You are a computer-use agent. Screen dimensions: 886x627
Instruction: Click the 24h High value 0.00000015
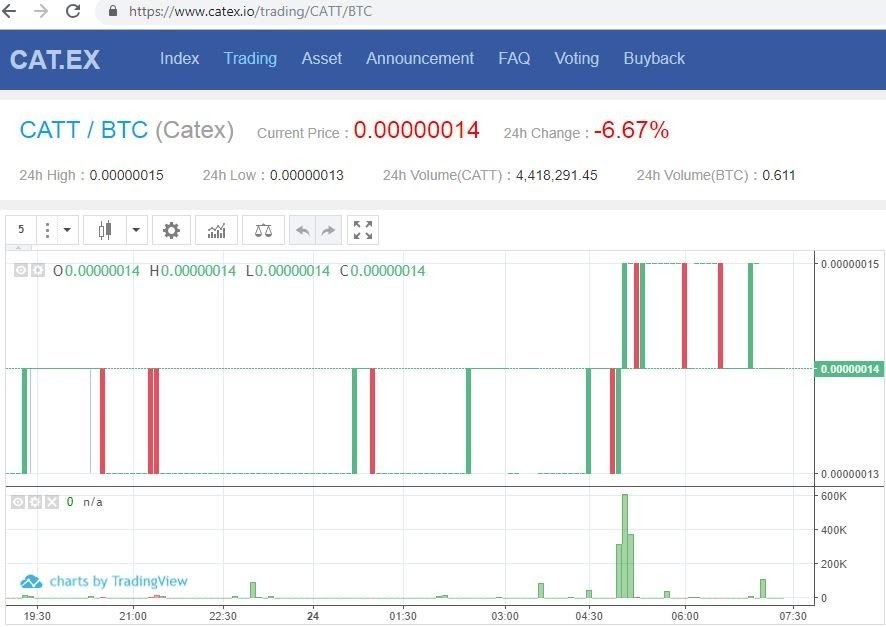[x=127, y=175]
